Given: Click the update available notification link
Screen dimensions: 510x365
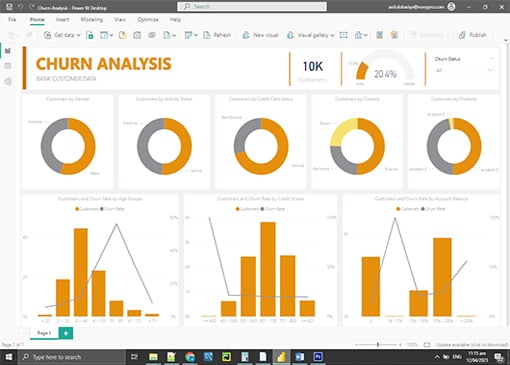Looking at the screenshot, I should click(472, 345).
